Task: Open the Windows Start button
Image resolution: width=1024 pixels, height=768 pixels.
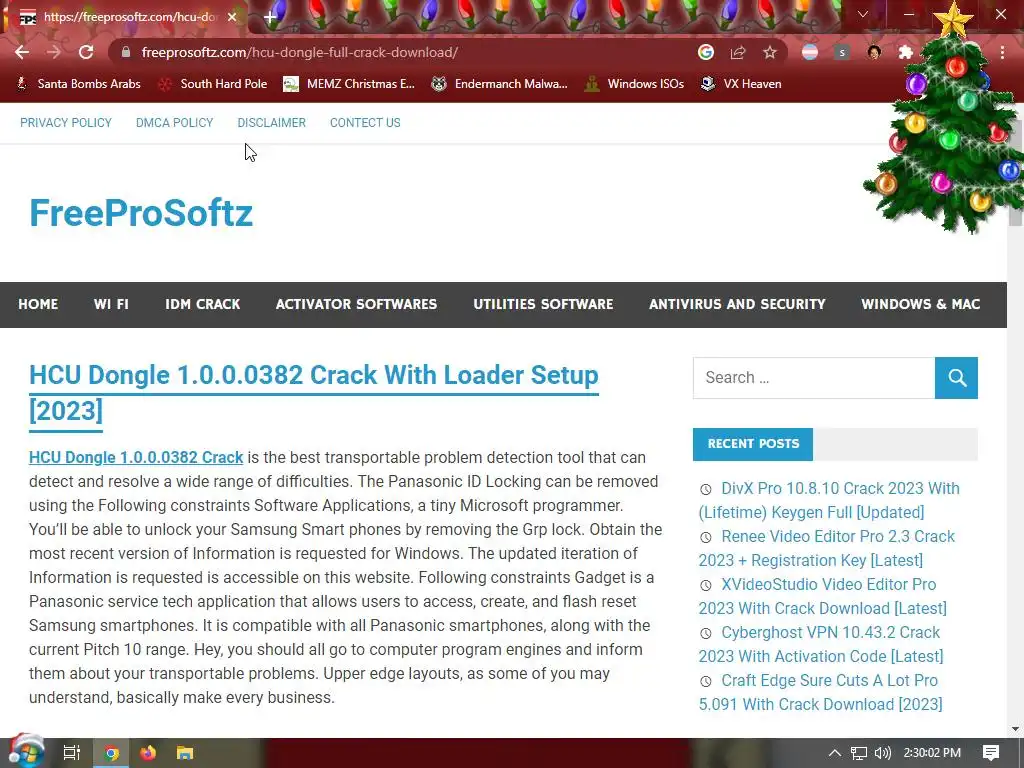Action: 26,752
